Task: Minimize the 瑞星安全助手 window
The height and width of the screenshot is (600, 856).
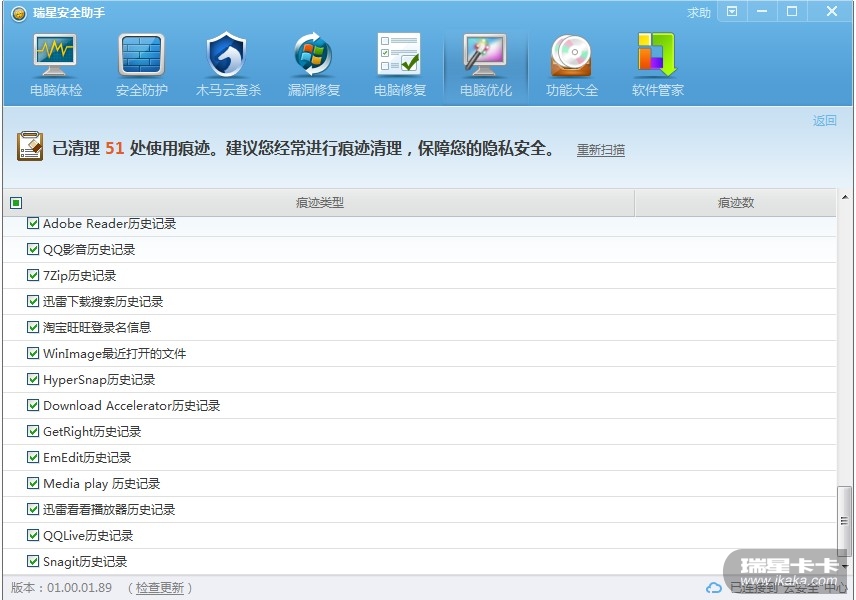Action: click(762, 11)
